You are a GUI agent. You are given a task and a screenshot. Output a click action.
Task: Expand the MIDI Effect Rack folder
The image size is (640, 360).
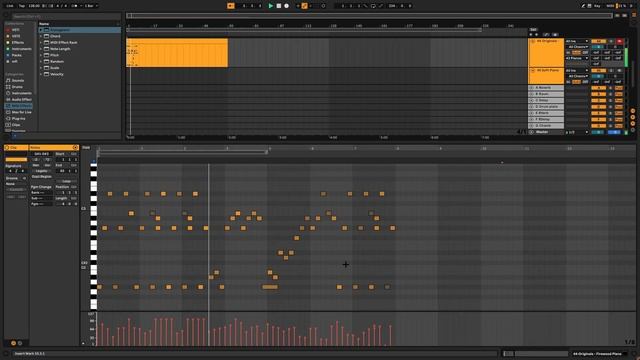pos(41,42)
